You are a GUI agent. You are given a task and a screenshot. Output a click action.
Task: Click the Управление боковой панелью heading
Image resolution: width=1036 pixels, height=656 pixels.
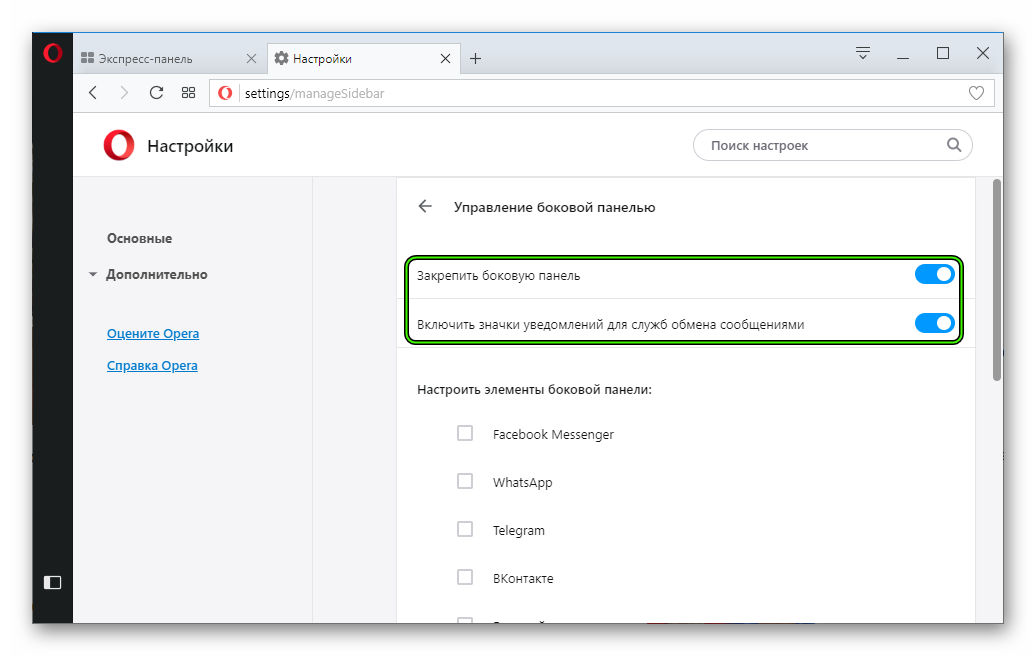coord(554,207)
